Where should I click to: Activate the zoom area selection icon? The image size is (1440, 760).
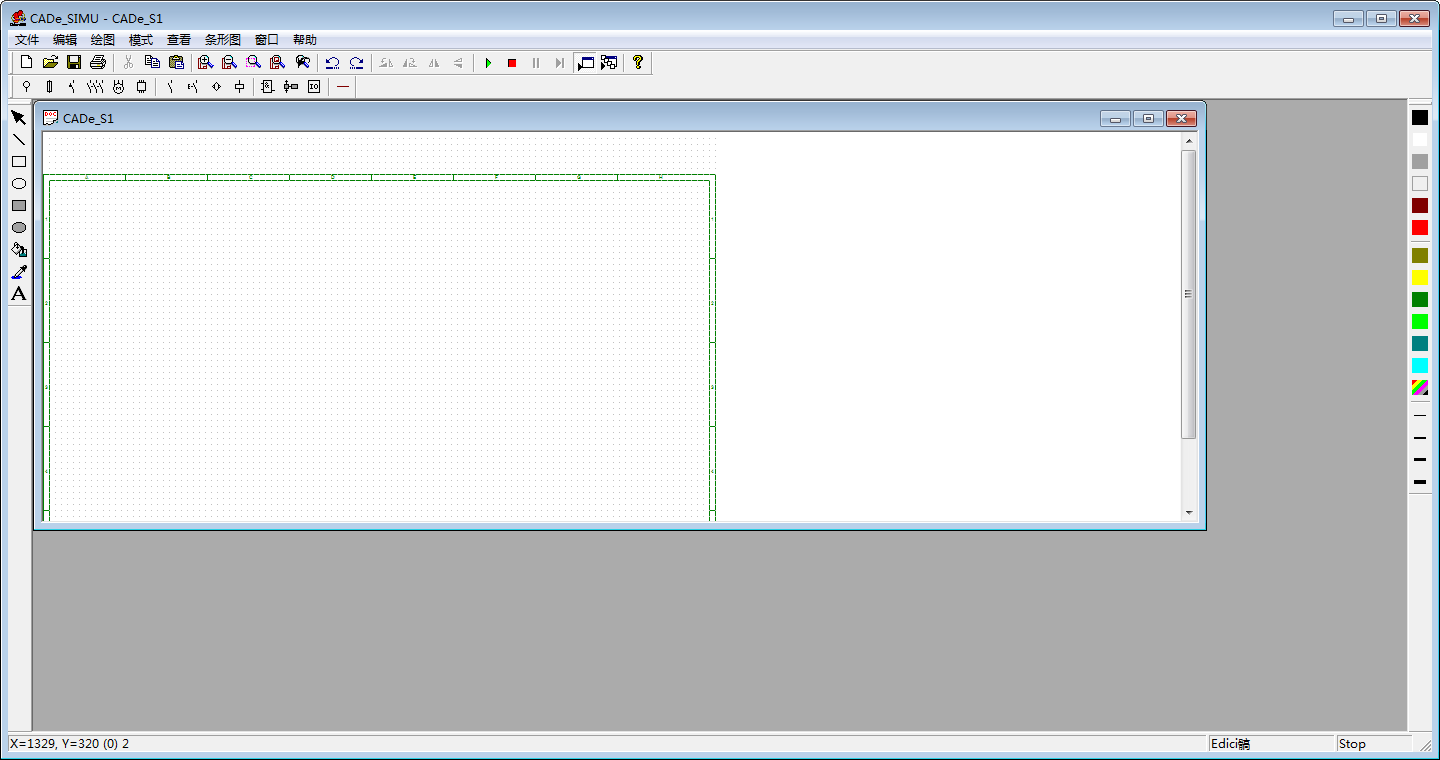click(x=253, y=62)
